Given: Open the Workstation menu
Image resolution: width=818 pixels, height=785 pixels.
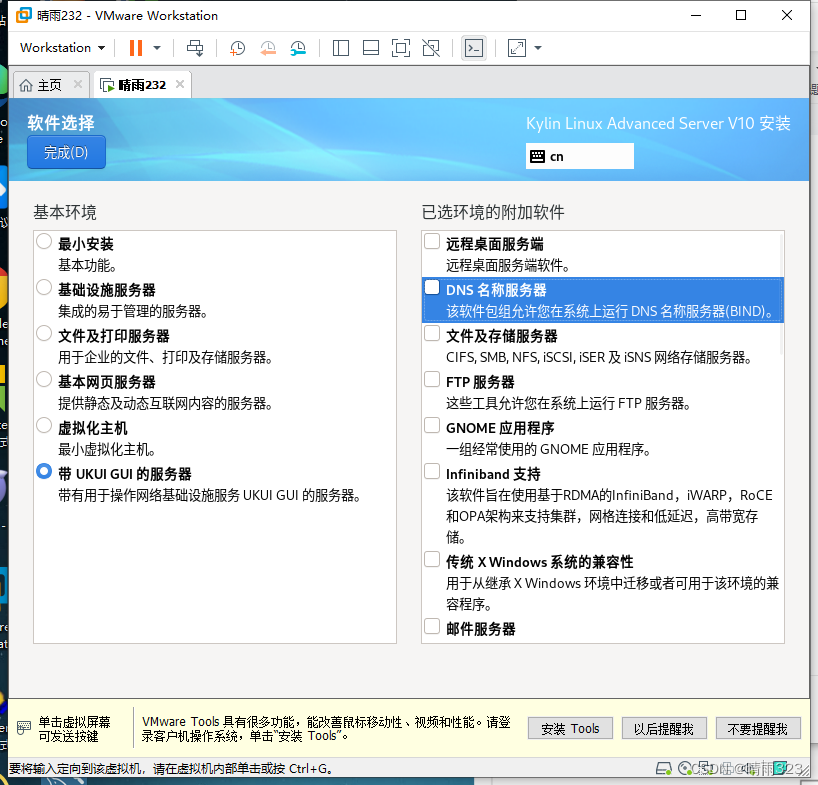Looking at the screenshot, I should point(62,47).
